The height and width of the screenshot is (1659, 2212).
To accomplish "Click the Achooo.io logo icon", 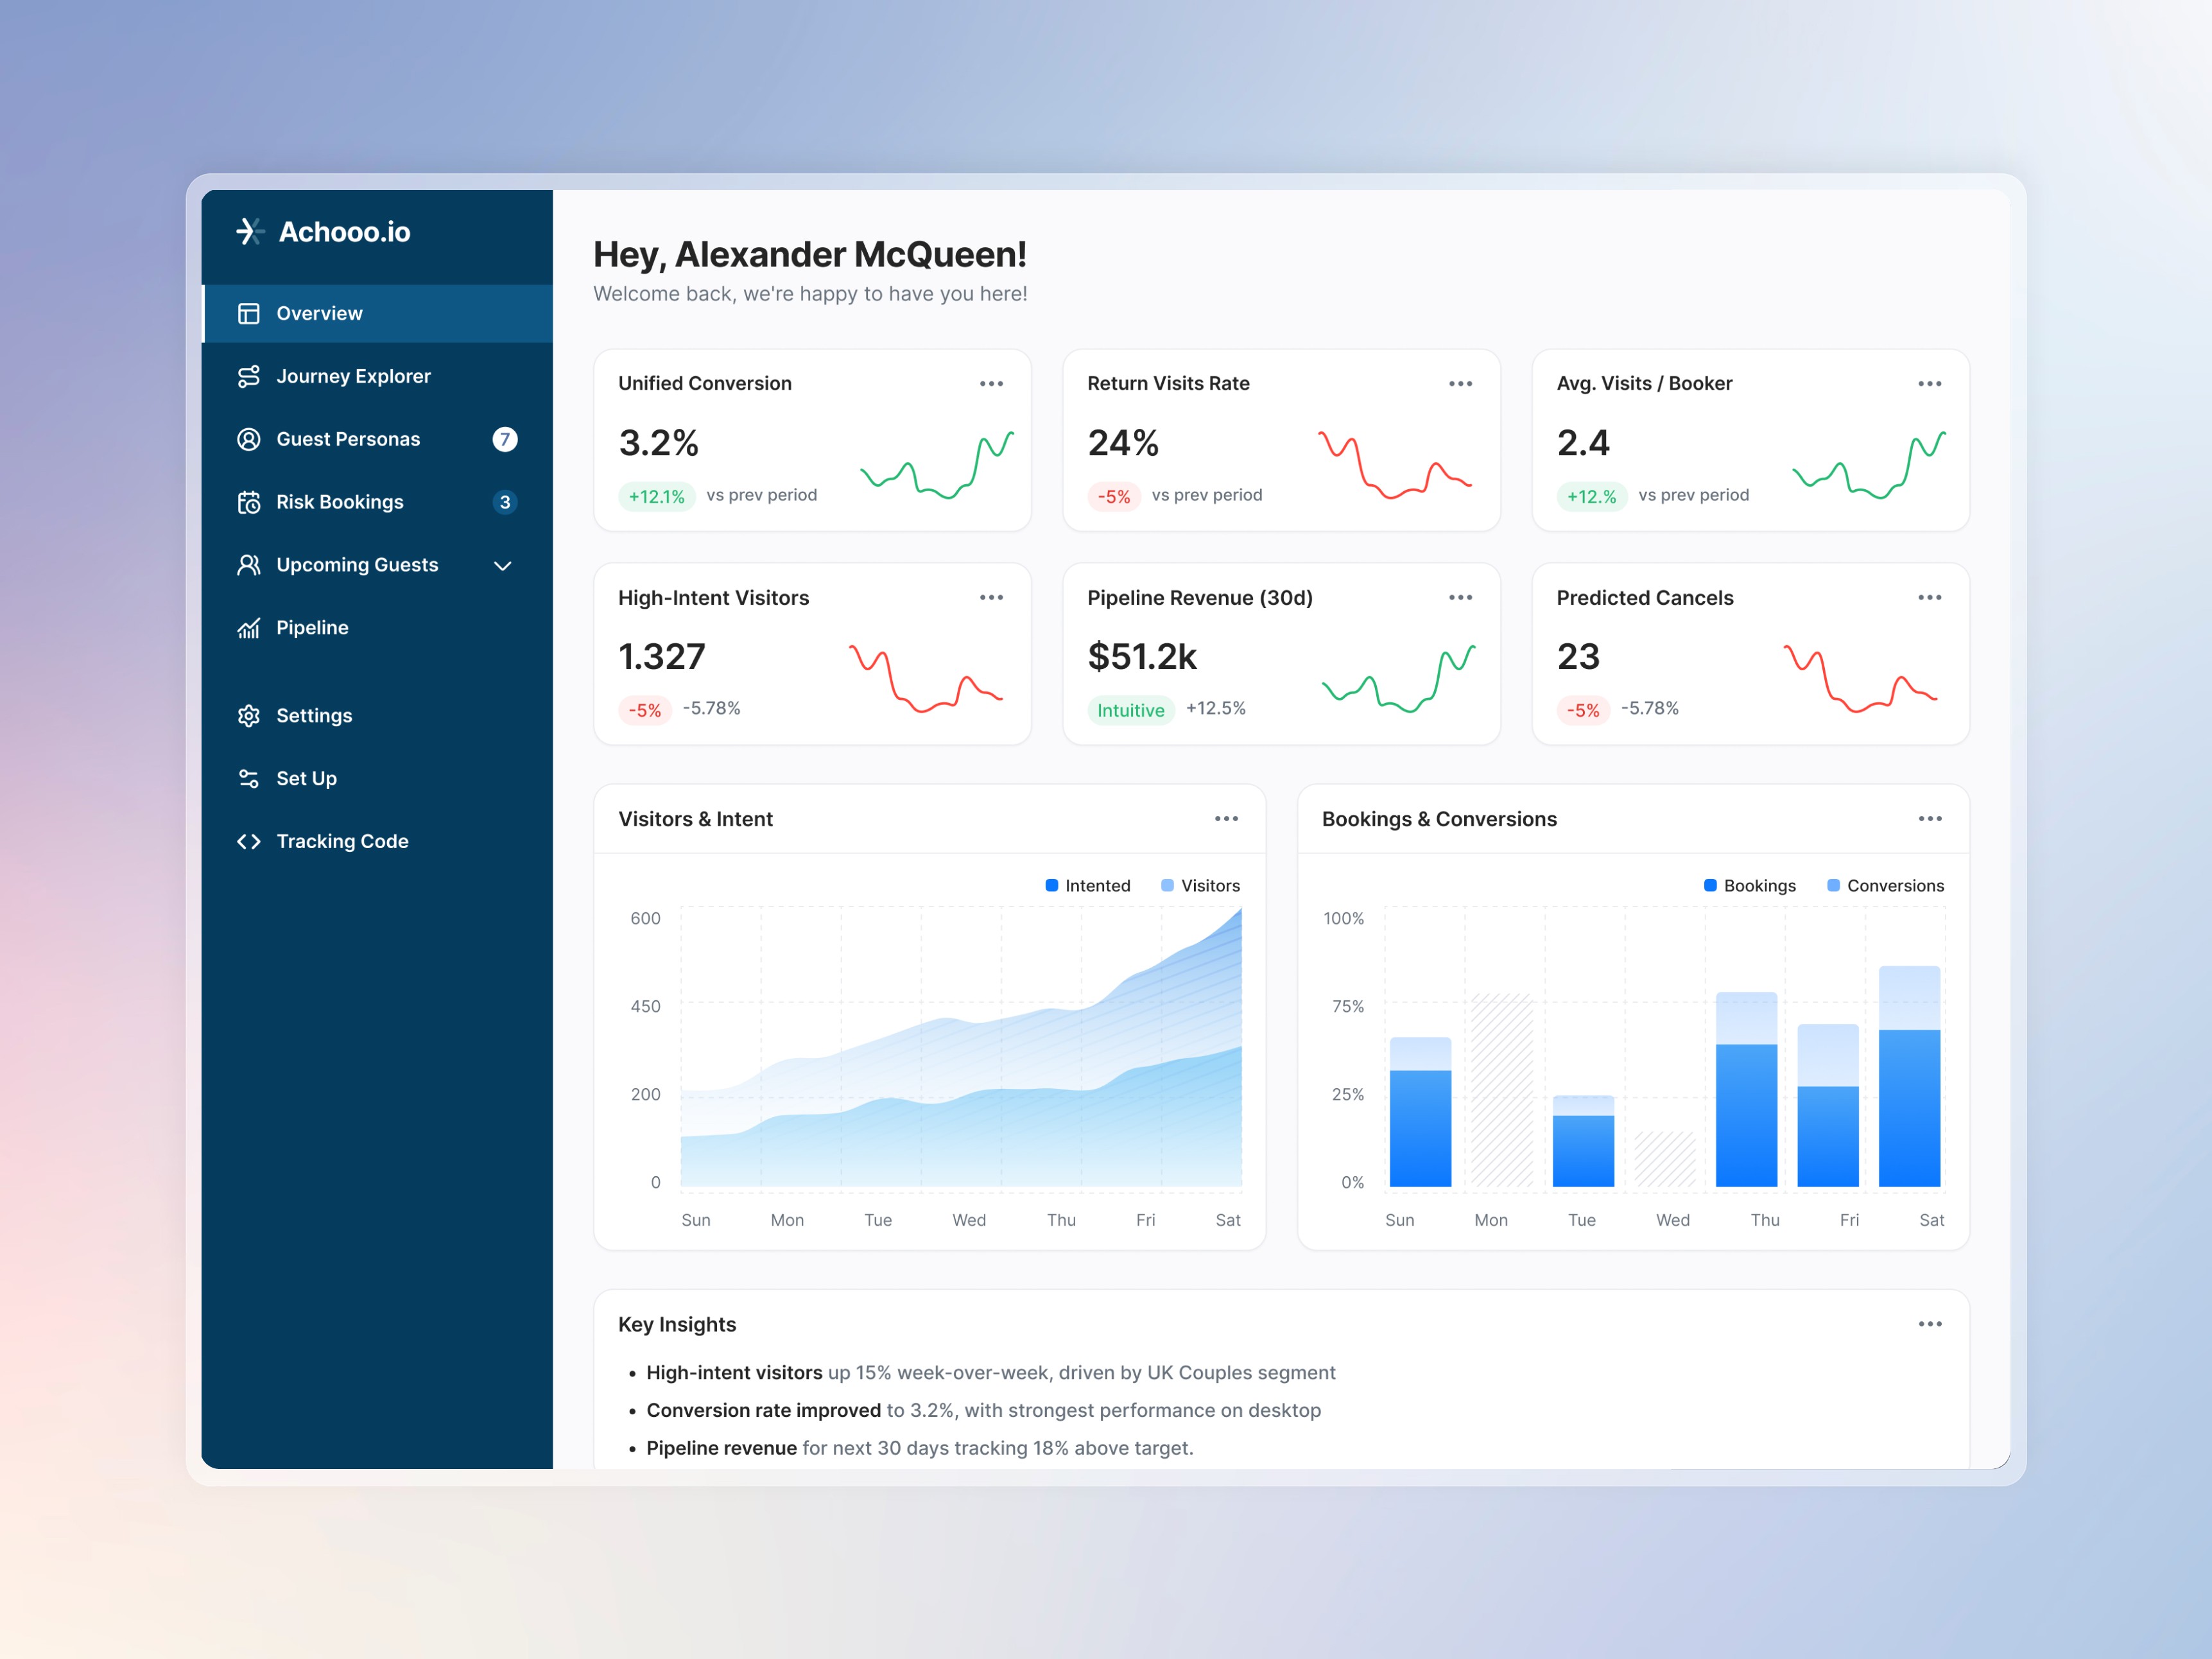I will [x=249, y=231].
